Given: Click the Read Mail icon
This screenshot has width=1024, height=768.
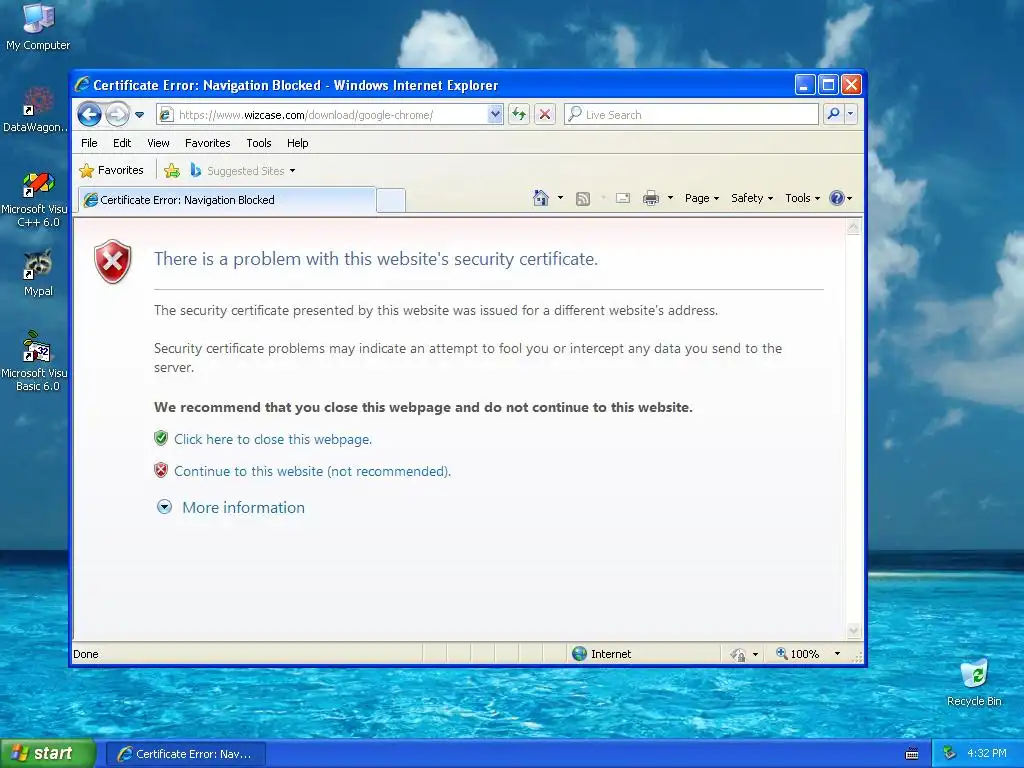Looking at the screenshot, I should pos(623,198).
